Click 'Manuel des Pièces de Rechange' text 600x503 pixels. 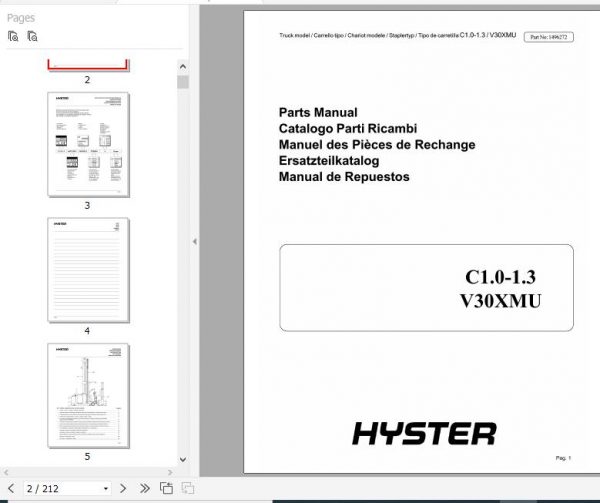click(x=377, y=145)
